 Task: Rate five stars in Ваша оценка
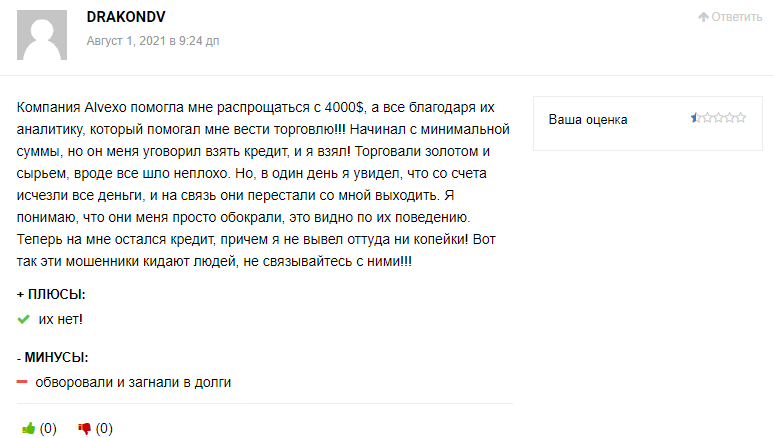[x=740, y=118]
